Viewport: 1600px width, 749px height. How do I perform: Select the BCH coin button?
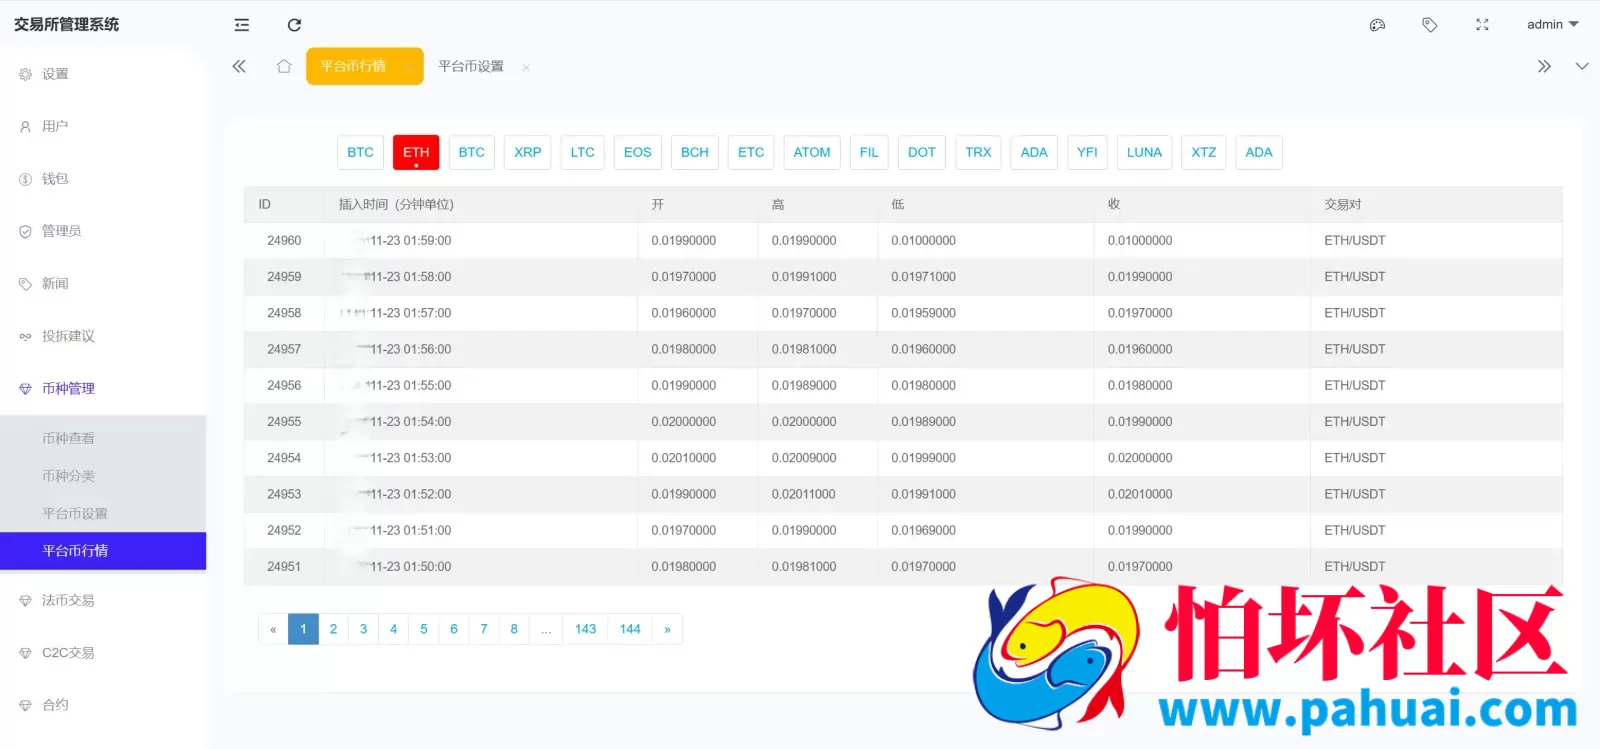pyautogui.click(x=694, y=152)
